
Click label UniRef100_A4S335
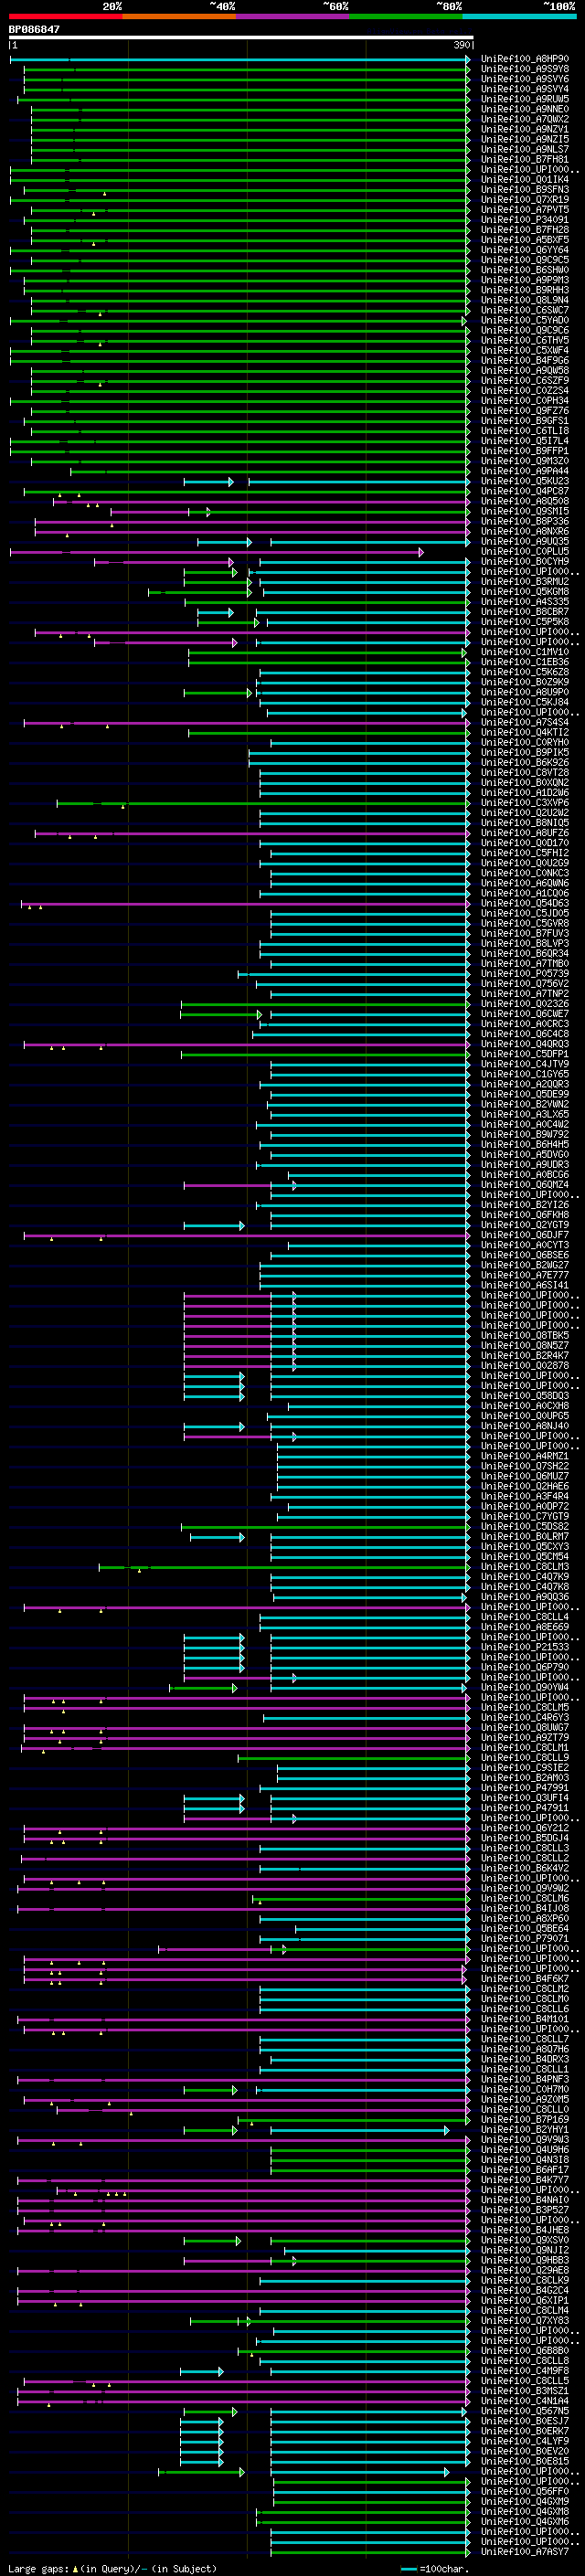tap(525, 602)
